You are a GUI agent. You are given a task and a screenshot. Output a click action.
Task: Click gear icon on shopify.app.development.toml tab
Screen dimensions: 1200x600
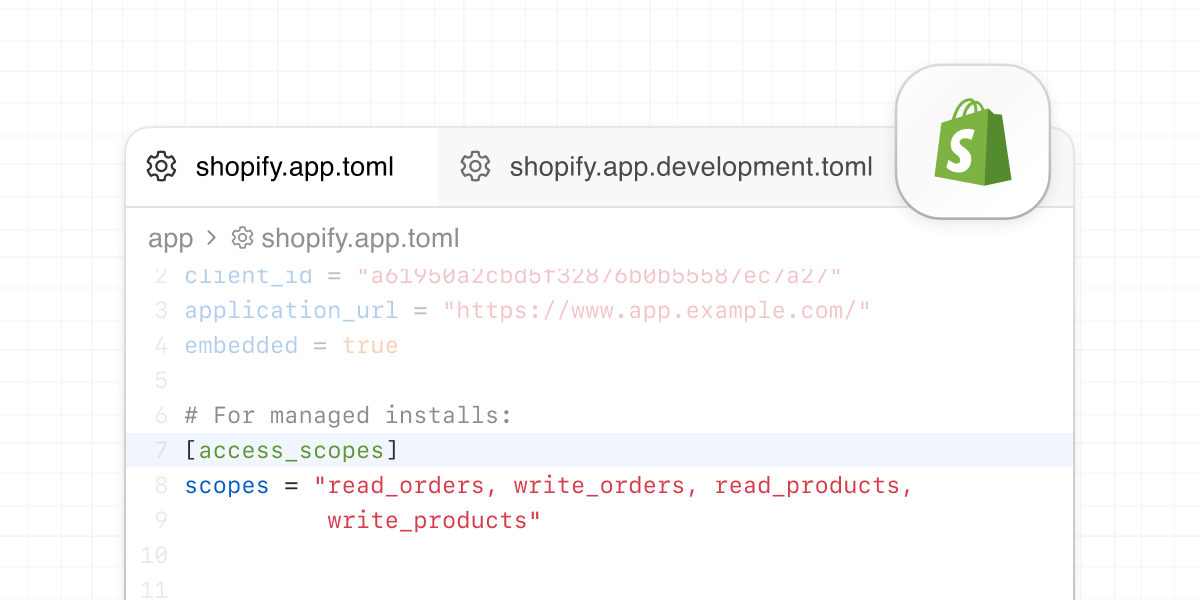(475, 166)
